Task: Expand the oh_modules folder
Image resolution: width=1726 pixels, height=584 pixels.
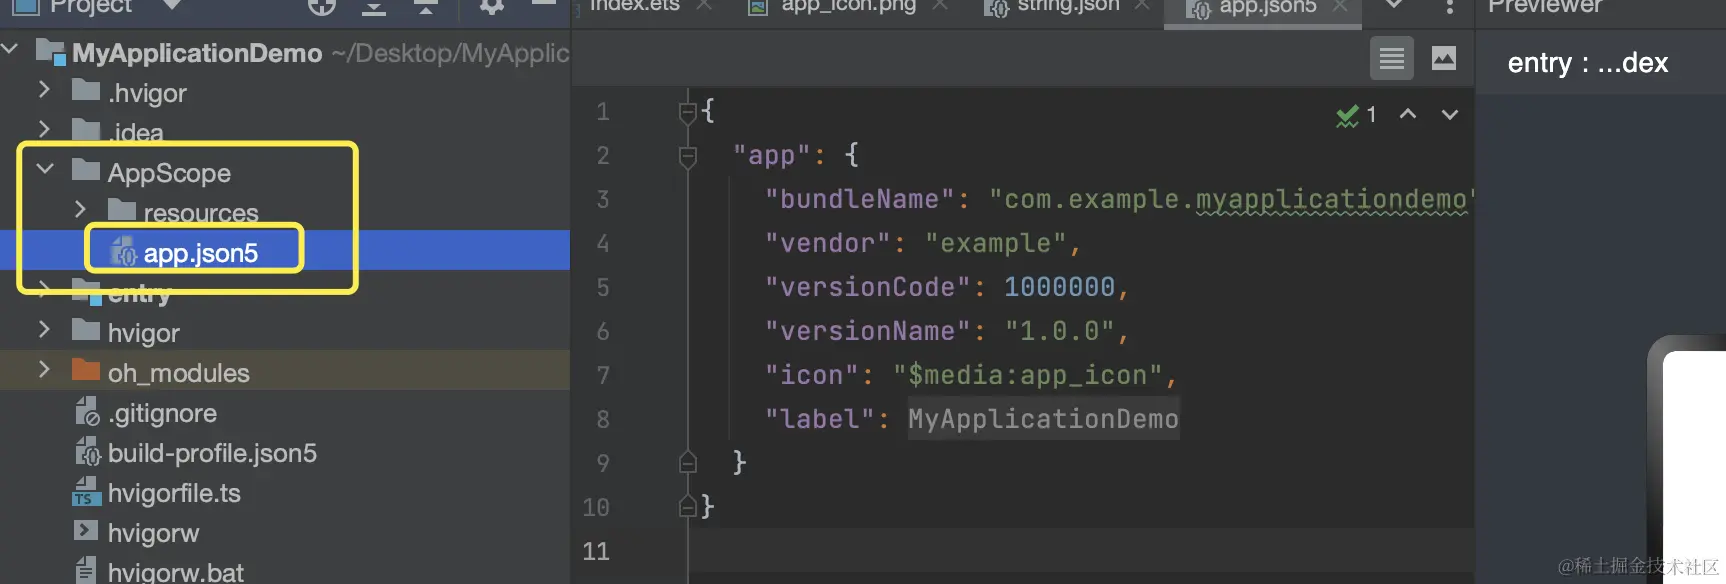Action: (x=44, y=370)
